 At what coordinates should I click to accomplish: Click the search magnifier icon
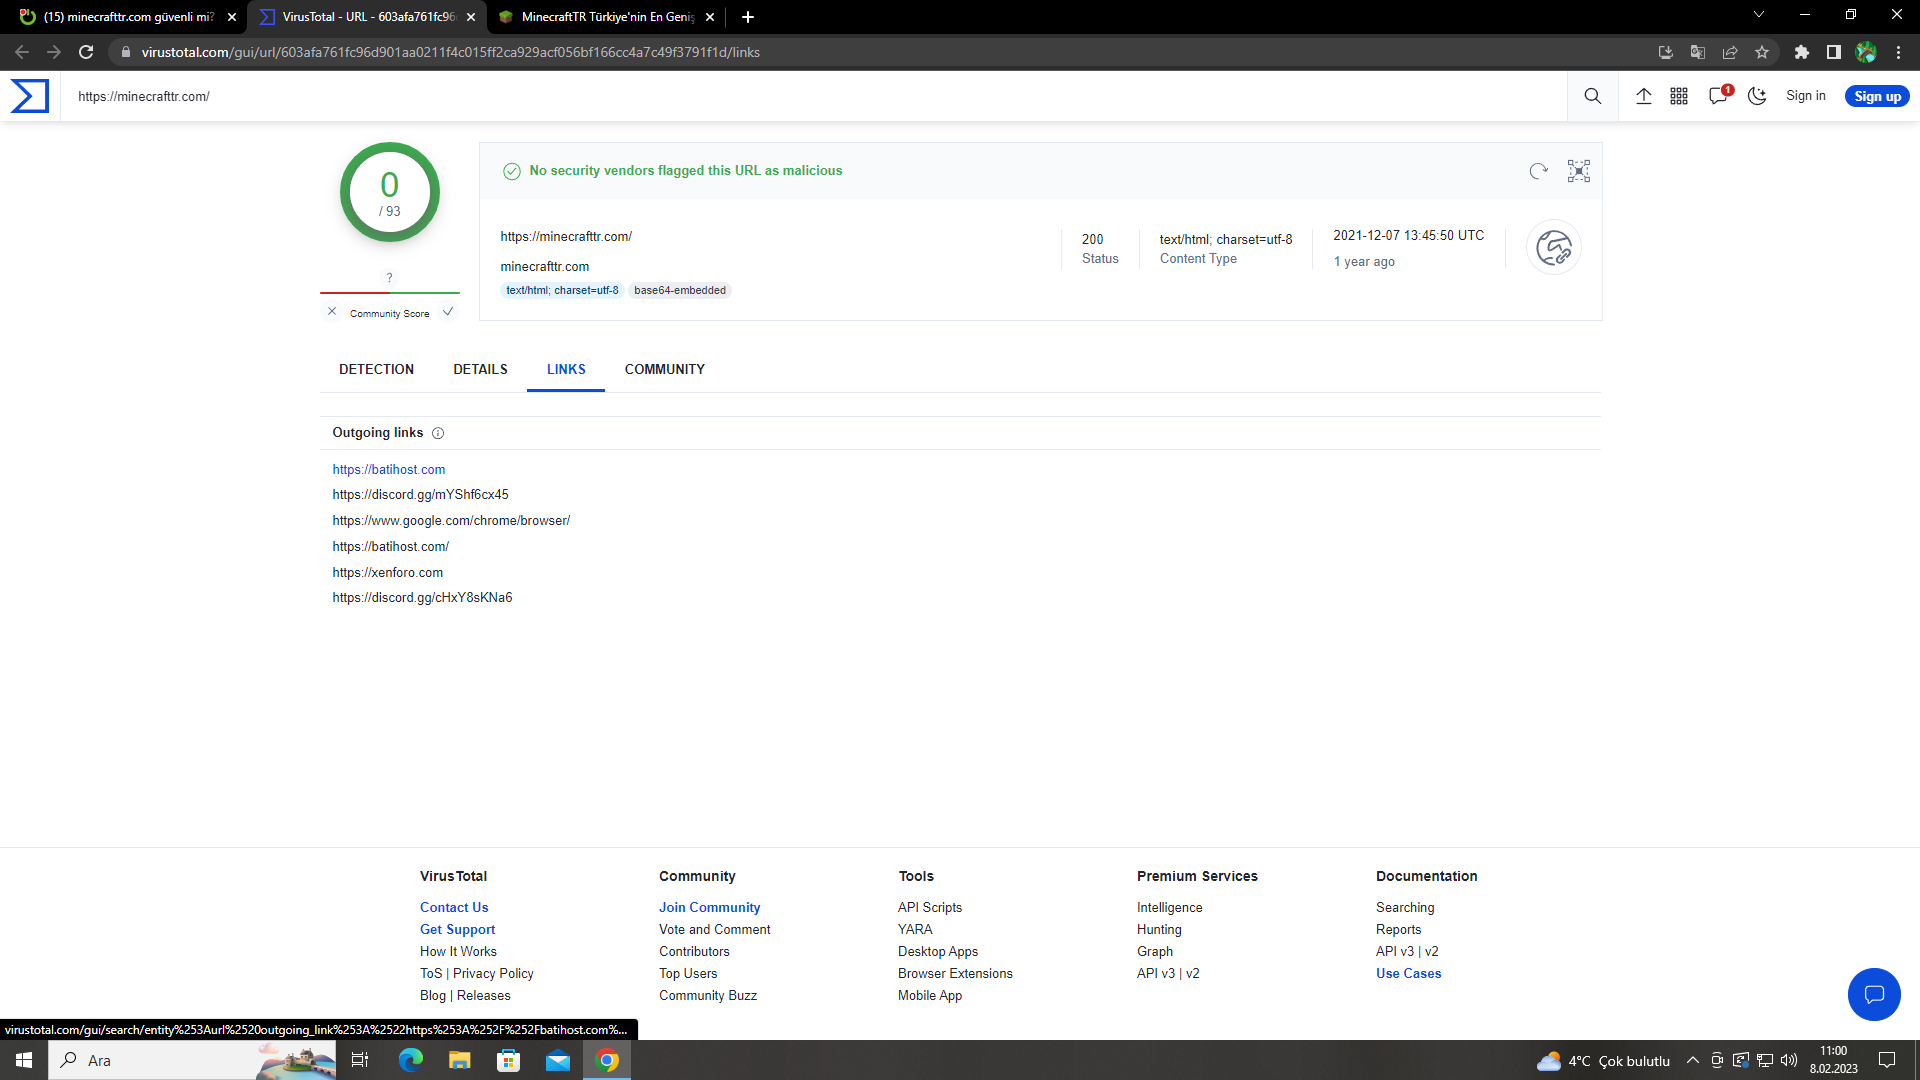coord(1593,96)
